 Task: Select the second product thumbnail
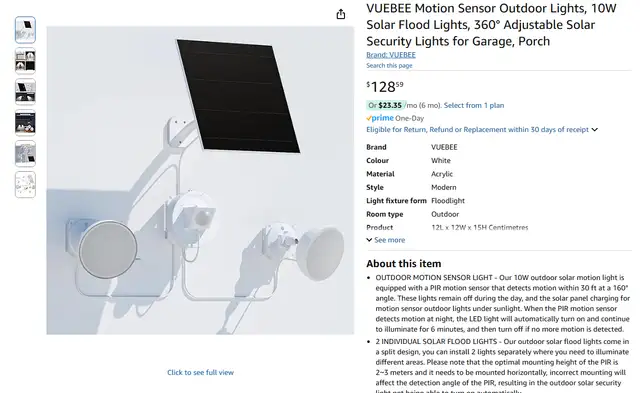pyautogui.click(x=25, y=61)
